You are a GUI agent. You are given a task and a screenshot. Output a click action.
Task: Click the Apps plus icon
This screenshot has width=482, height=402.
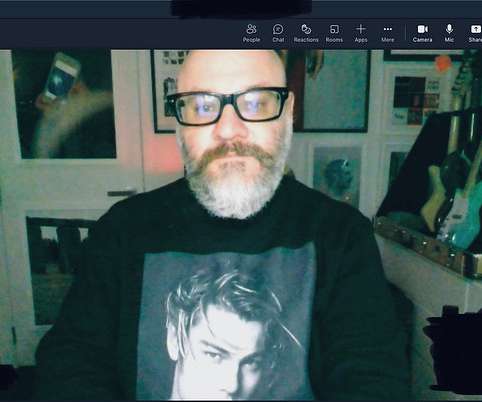361,29
